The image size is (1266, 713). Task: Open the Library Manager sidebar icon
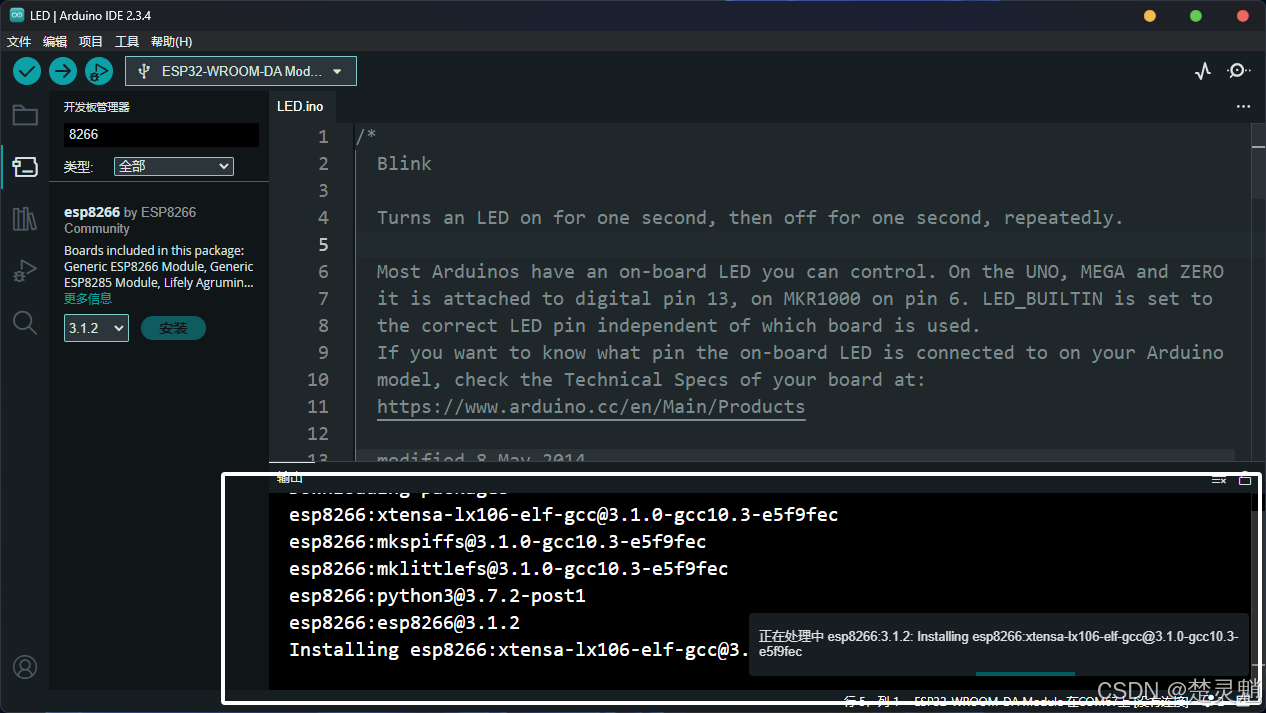pos(25,219)
